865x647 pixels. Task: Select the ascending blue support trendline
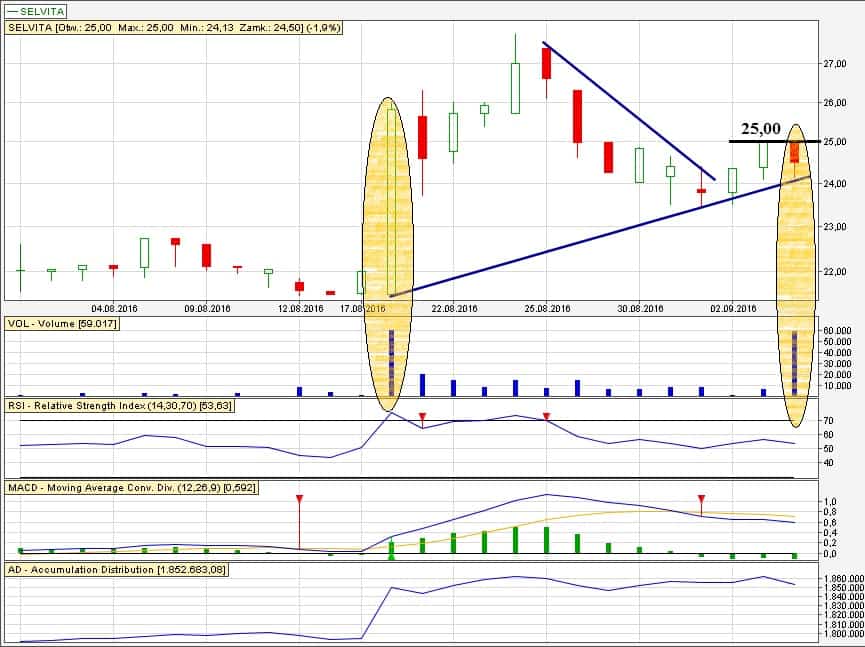(x=516, y=236)
